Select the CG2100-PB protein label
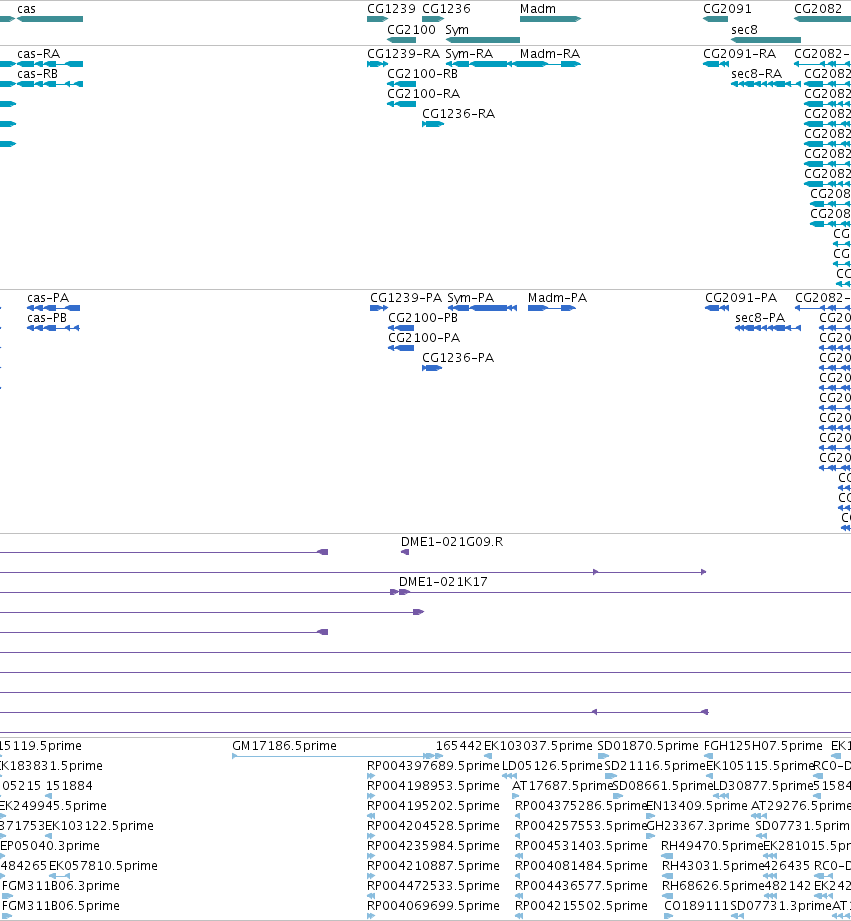 (423, 318)
